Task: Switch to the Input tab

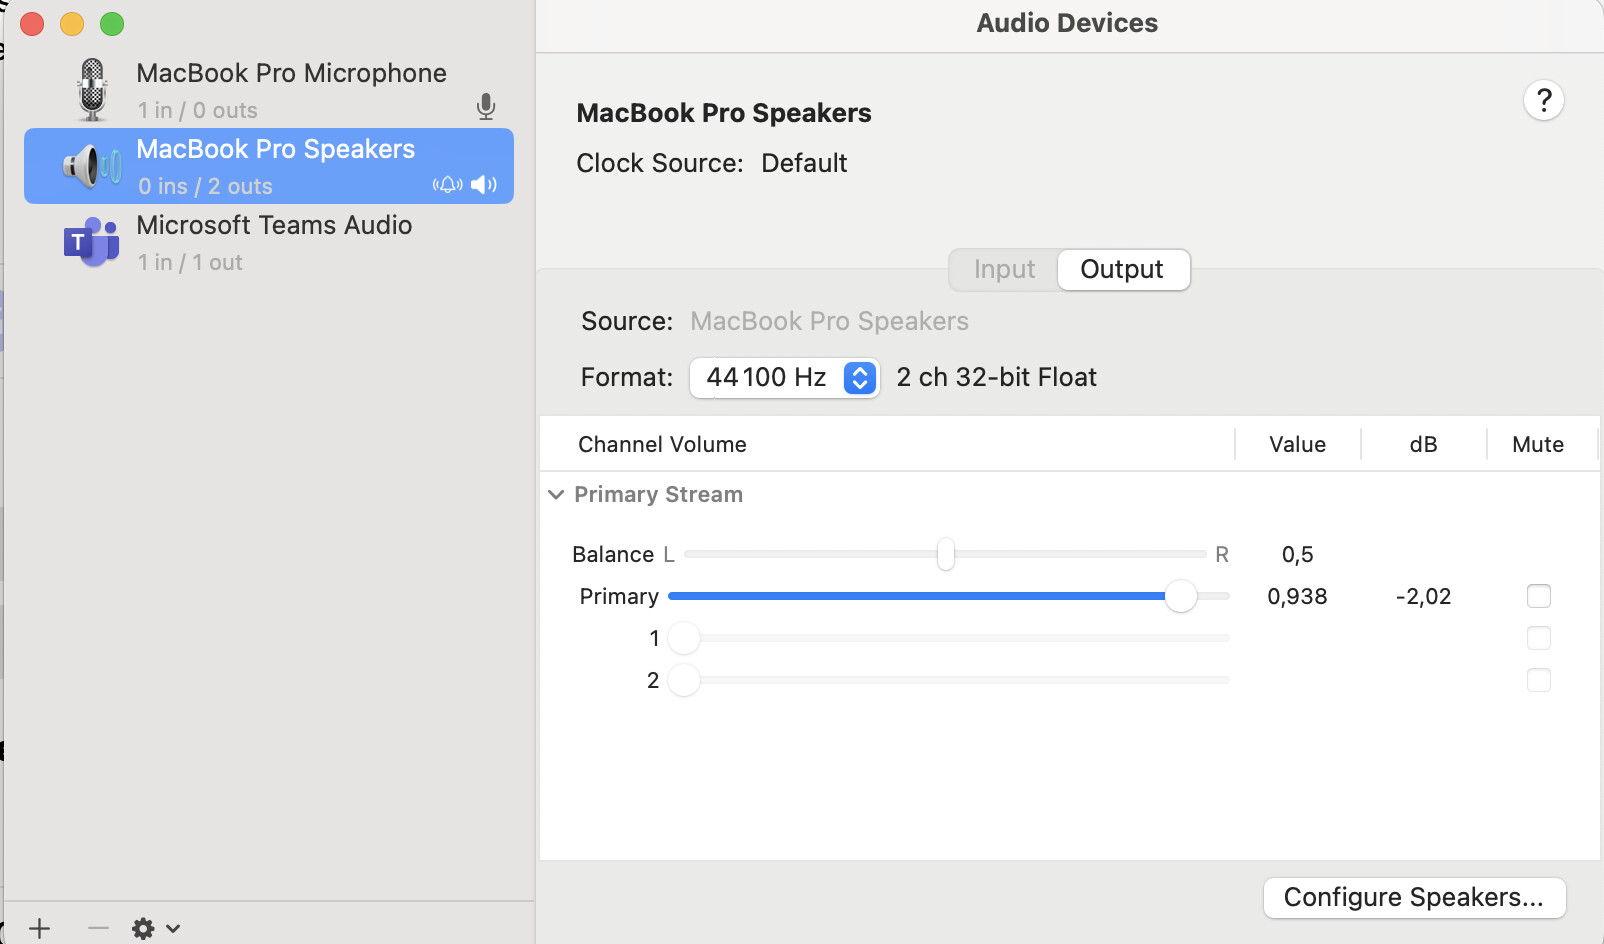Action: pos(1004,270)
